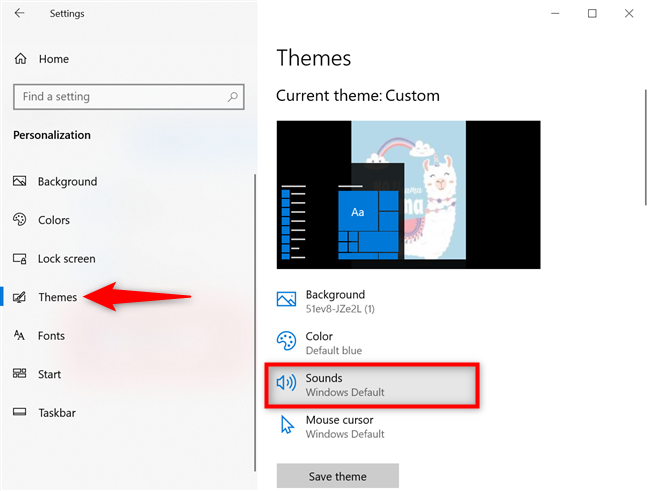Click the Mouse cursor pointer icon
Image resolution: width=648 pixels, height=491 pixels.
point(287,424)
